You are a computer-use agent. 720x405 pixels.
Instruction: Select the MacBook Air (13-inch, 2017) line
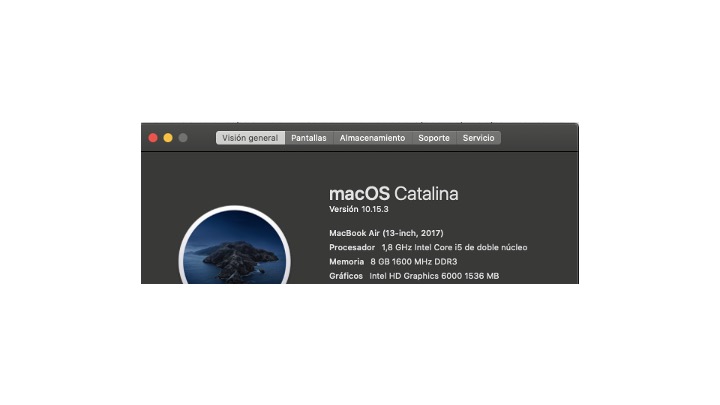(x=386, y=233)
